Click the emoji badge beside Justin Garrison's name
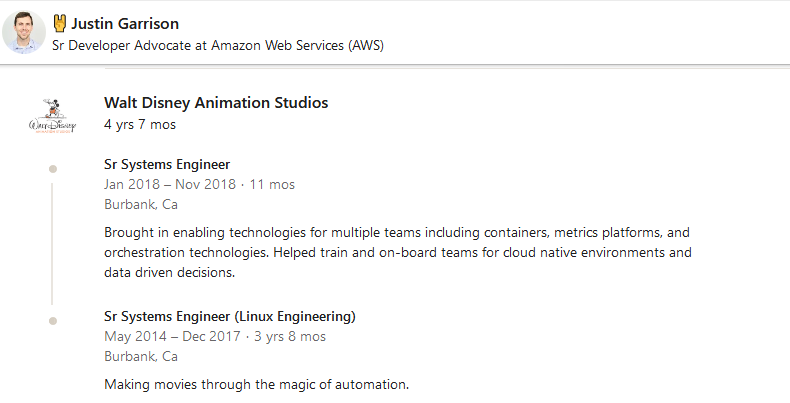 point(59,23)
